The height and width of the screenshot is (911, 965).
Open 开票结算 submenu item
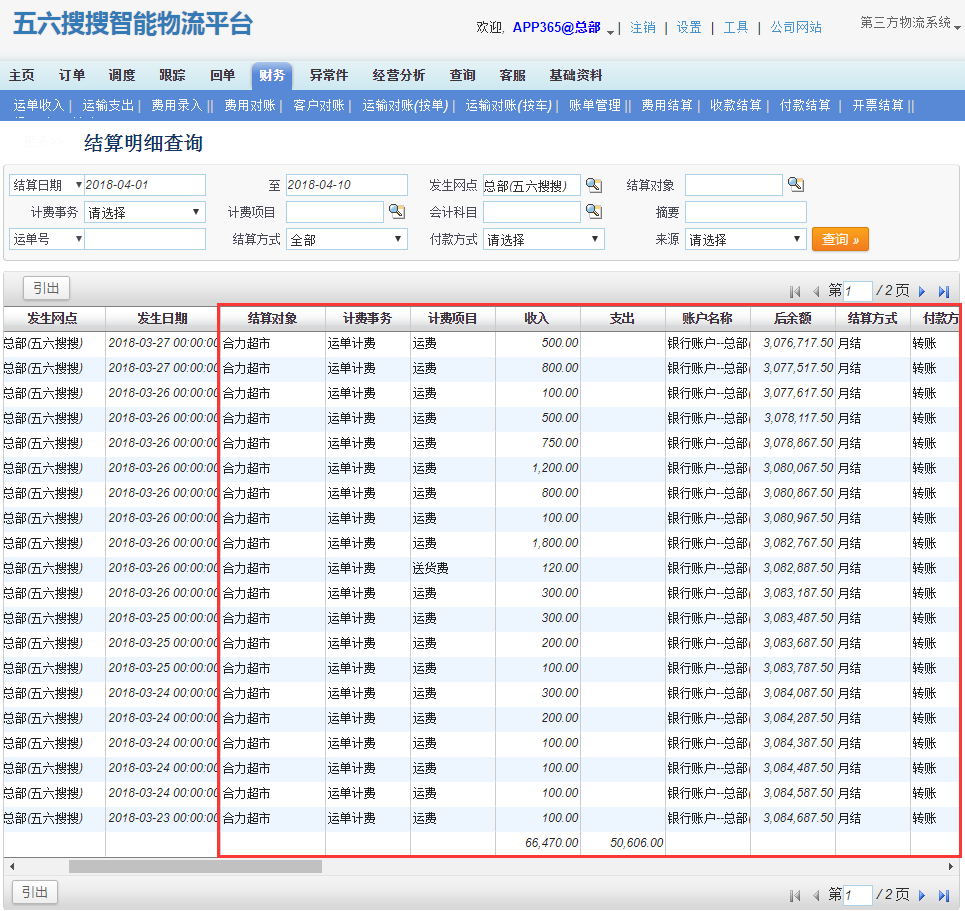(878, 105)
